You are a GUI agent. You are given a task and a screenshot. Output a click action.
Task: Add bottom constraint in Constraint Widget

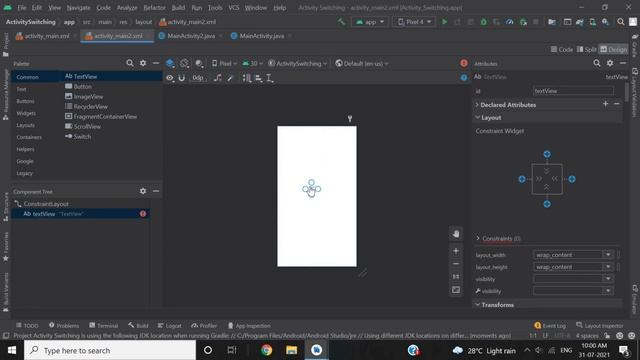click(x=547, y=204)
